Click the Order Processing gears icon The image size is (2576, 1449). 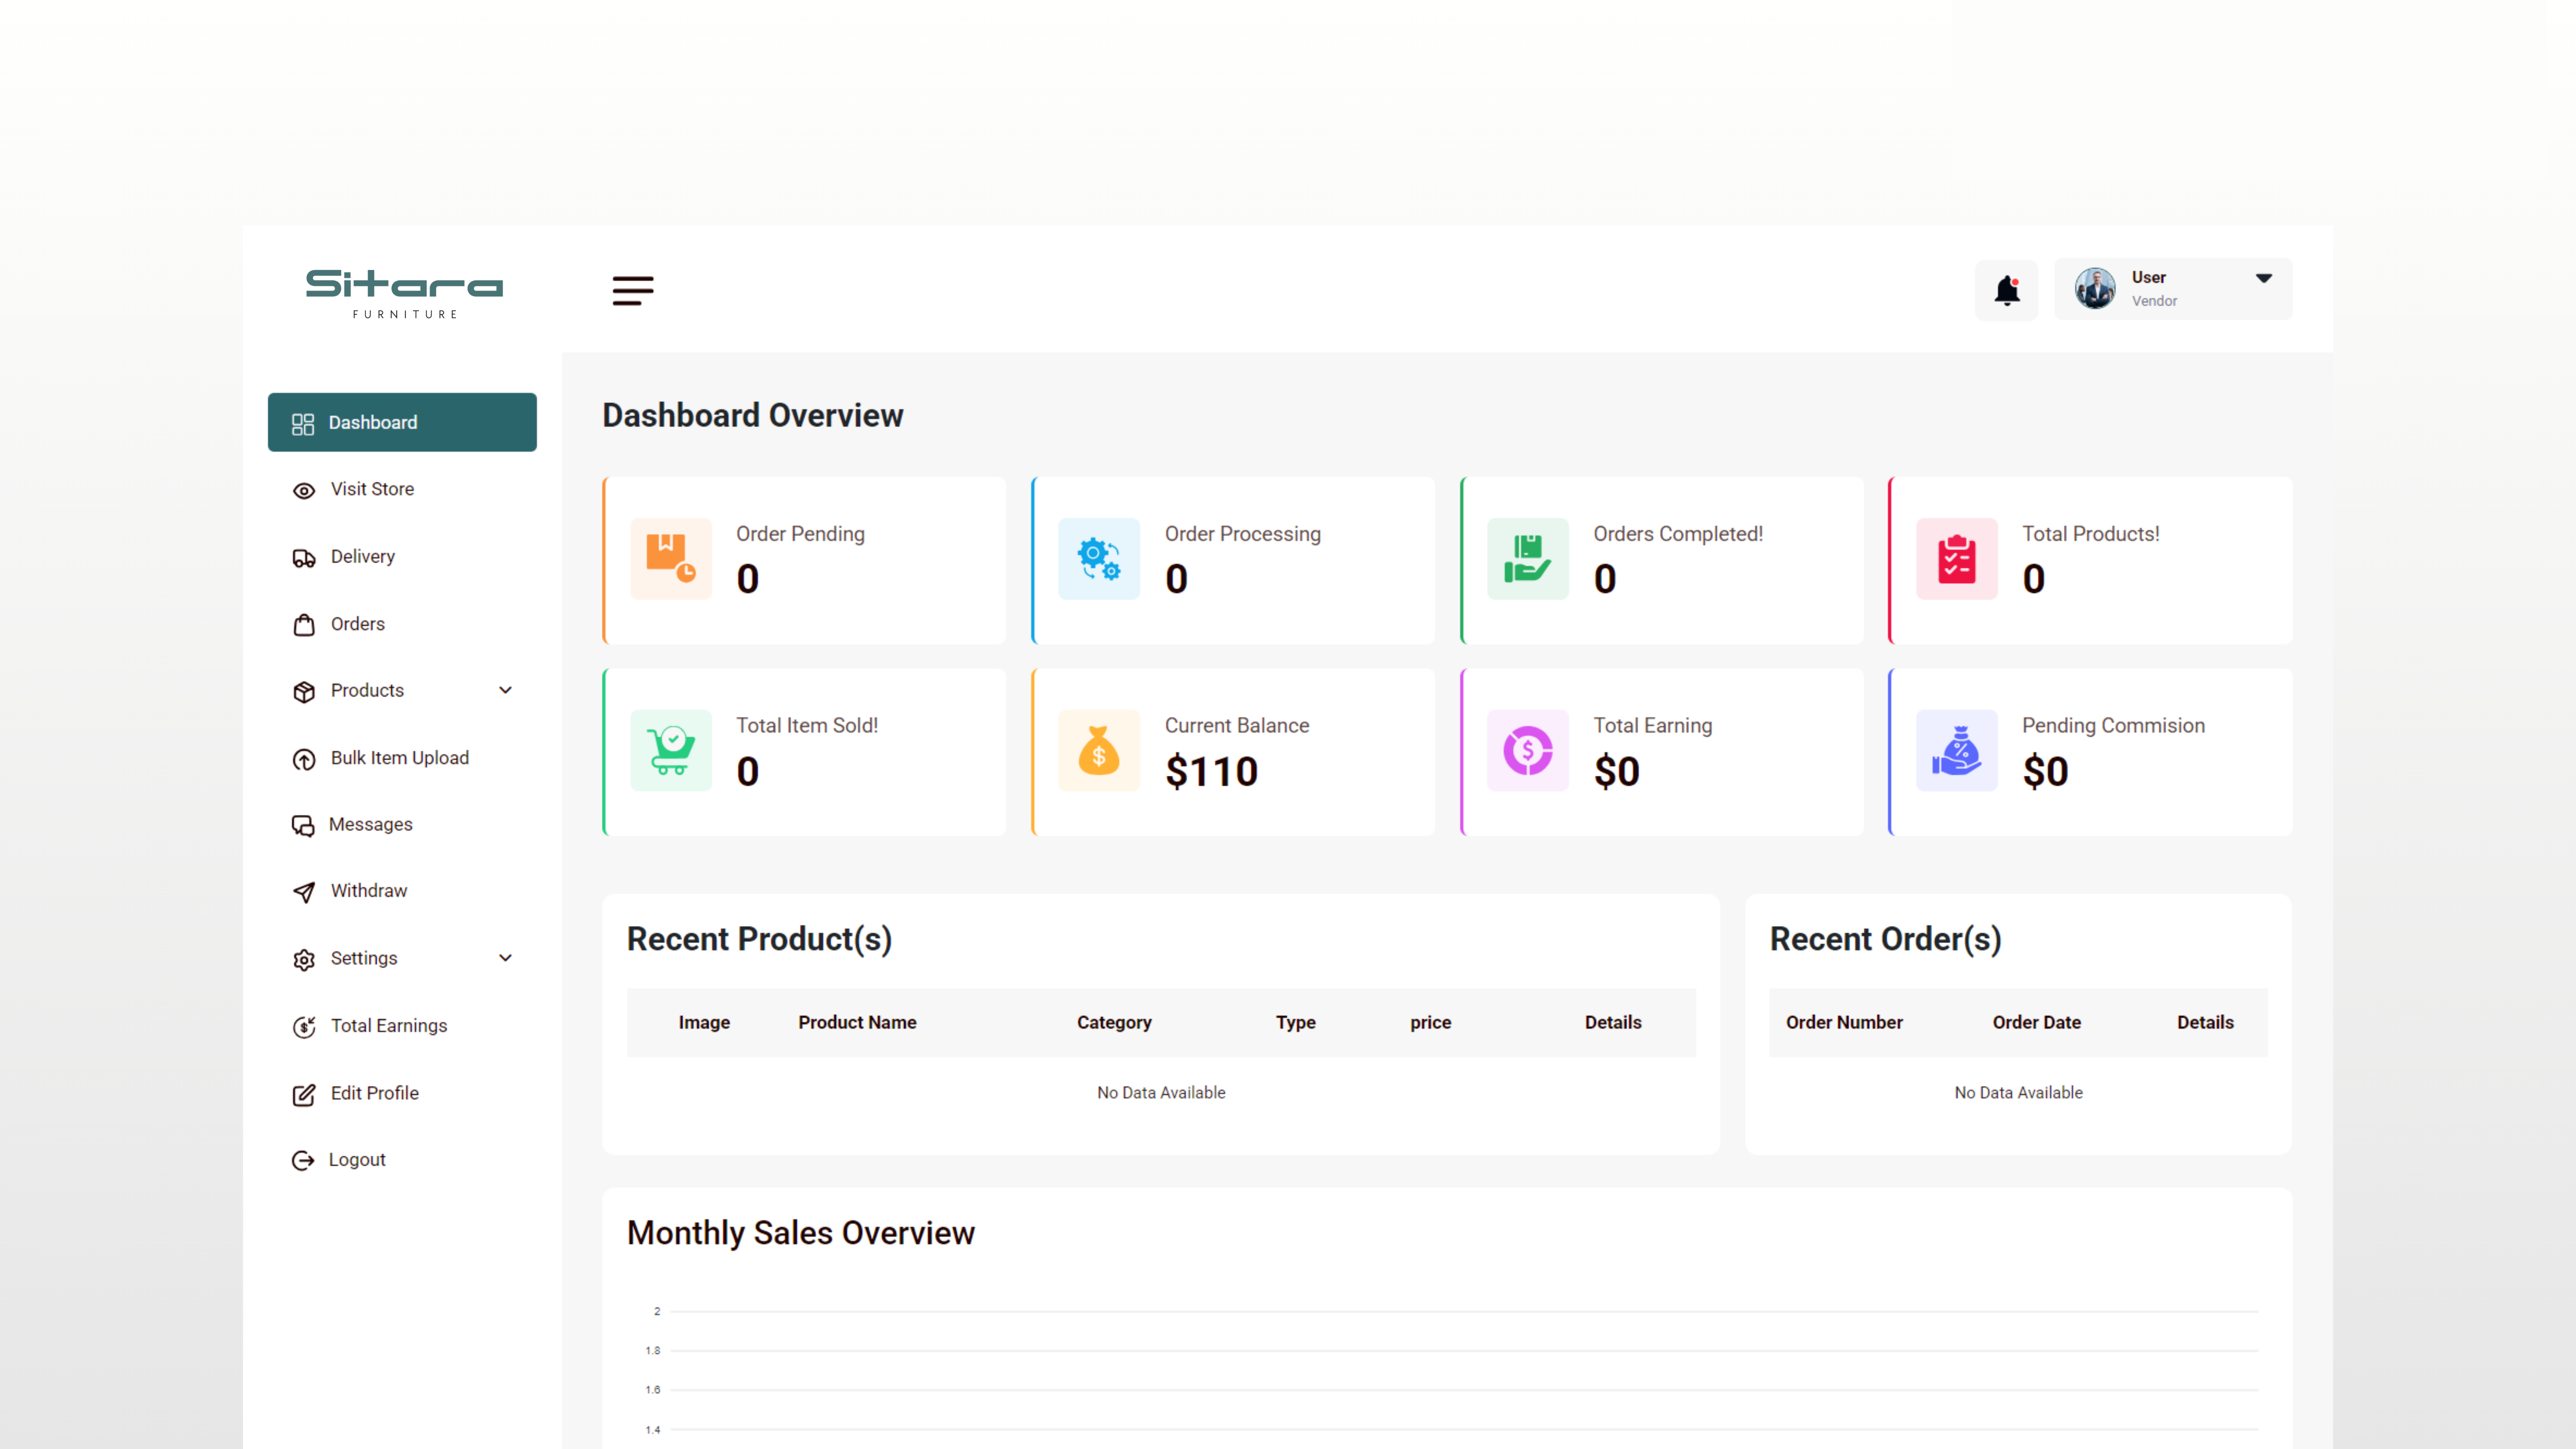click(1098, 558)
